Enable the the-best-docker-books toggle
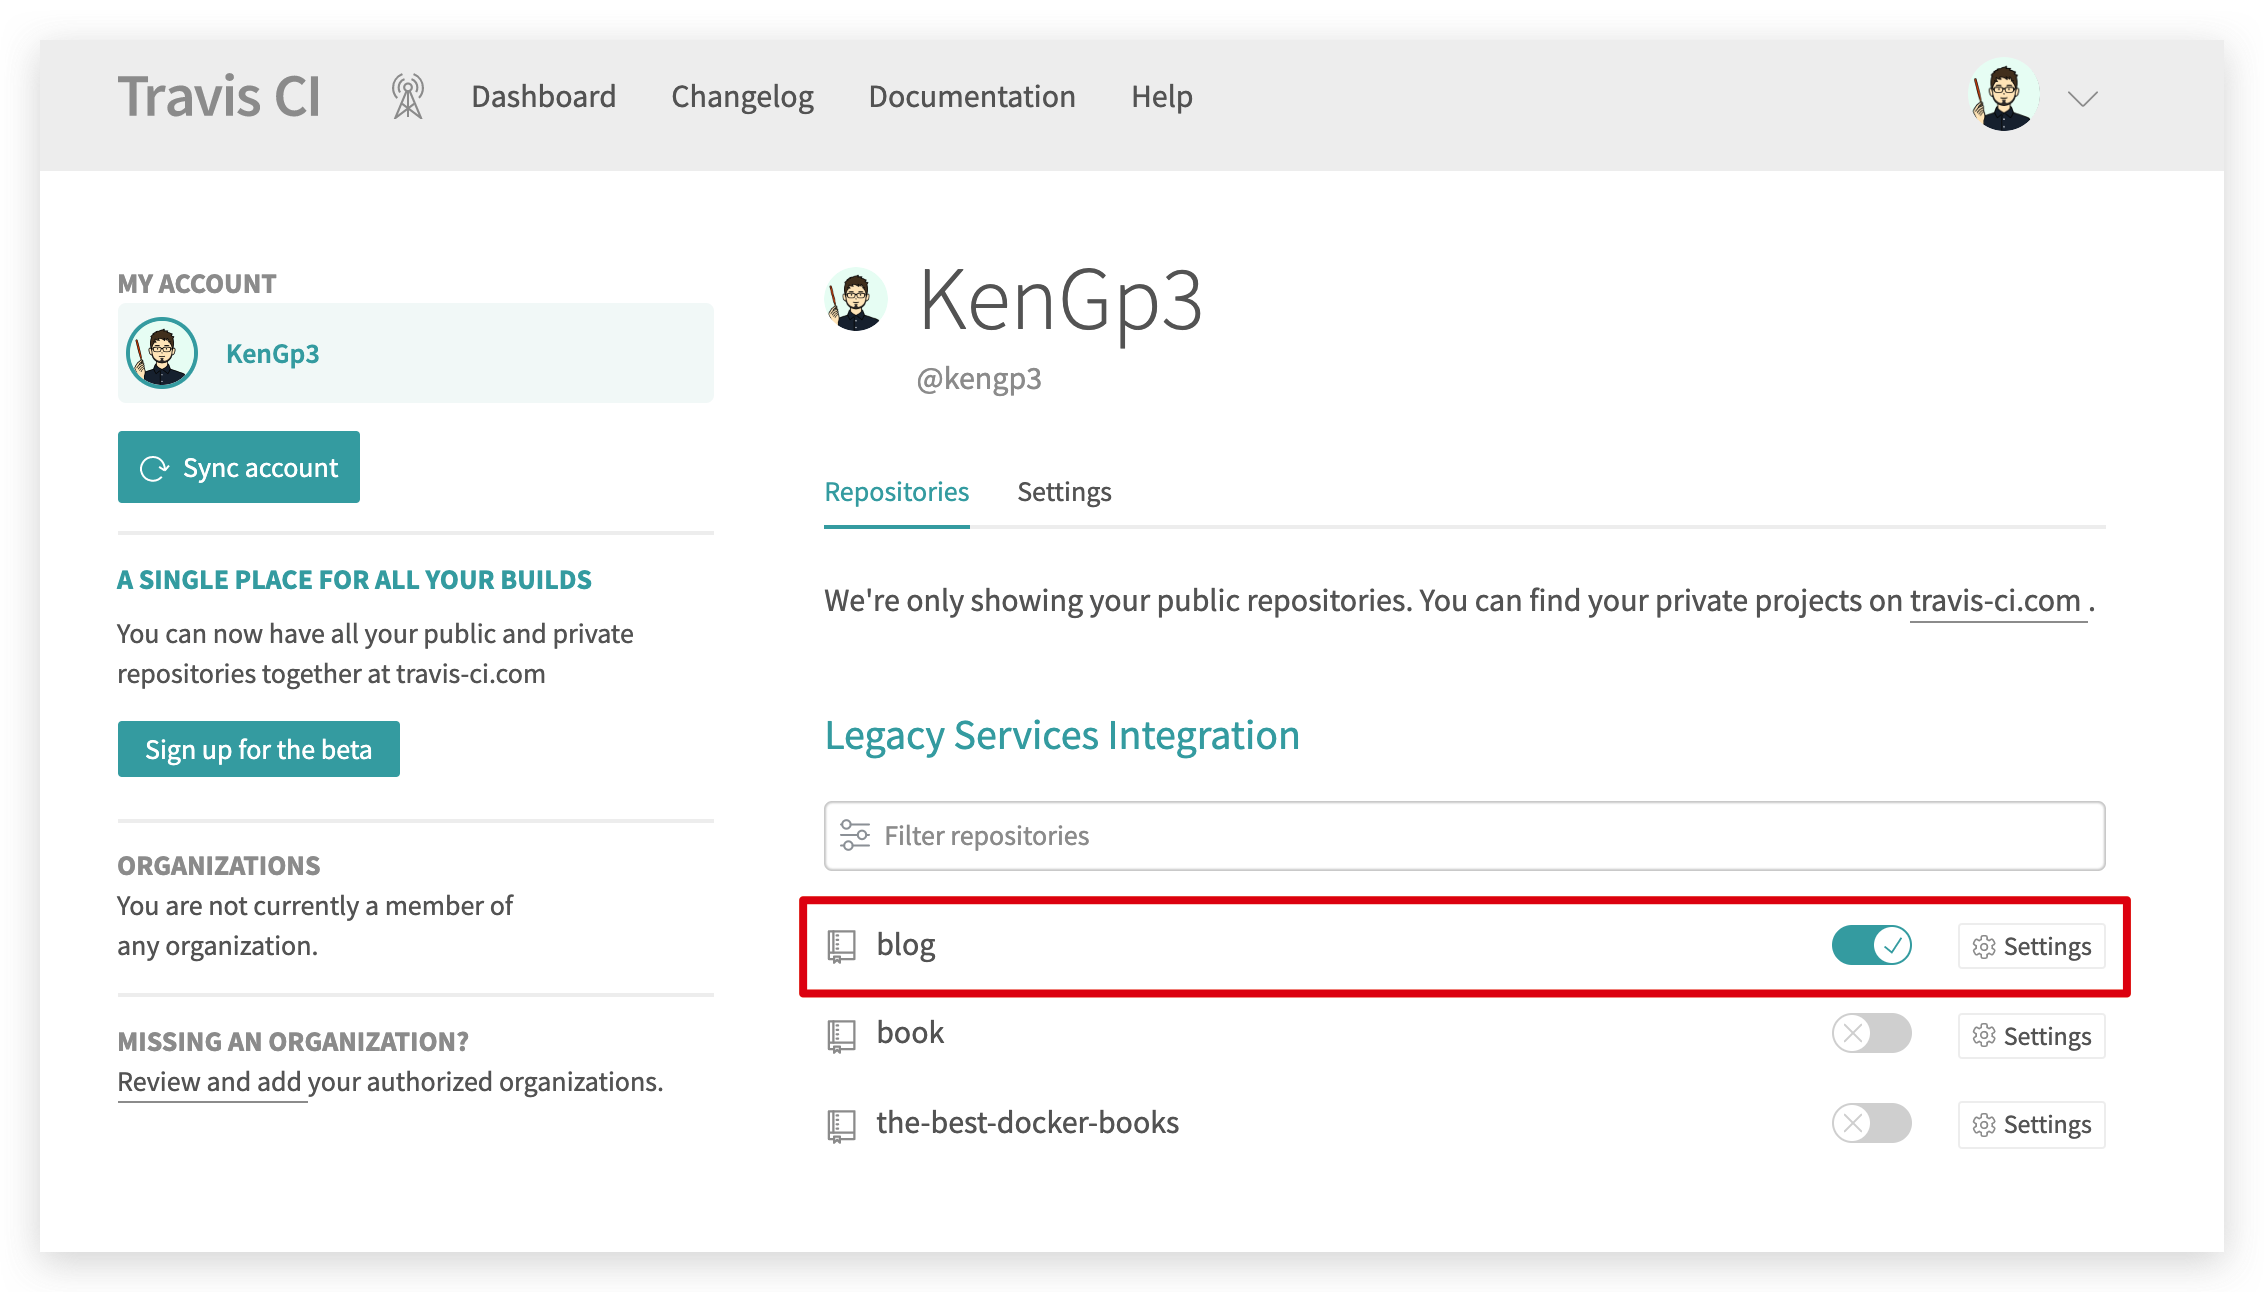 coord(1871,1123)
